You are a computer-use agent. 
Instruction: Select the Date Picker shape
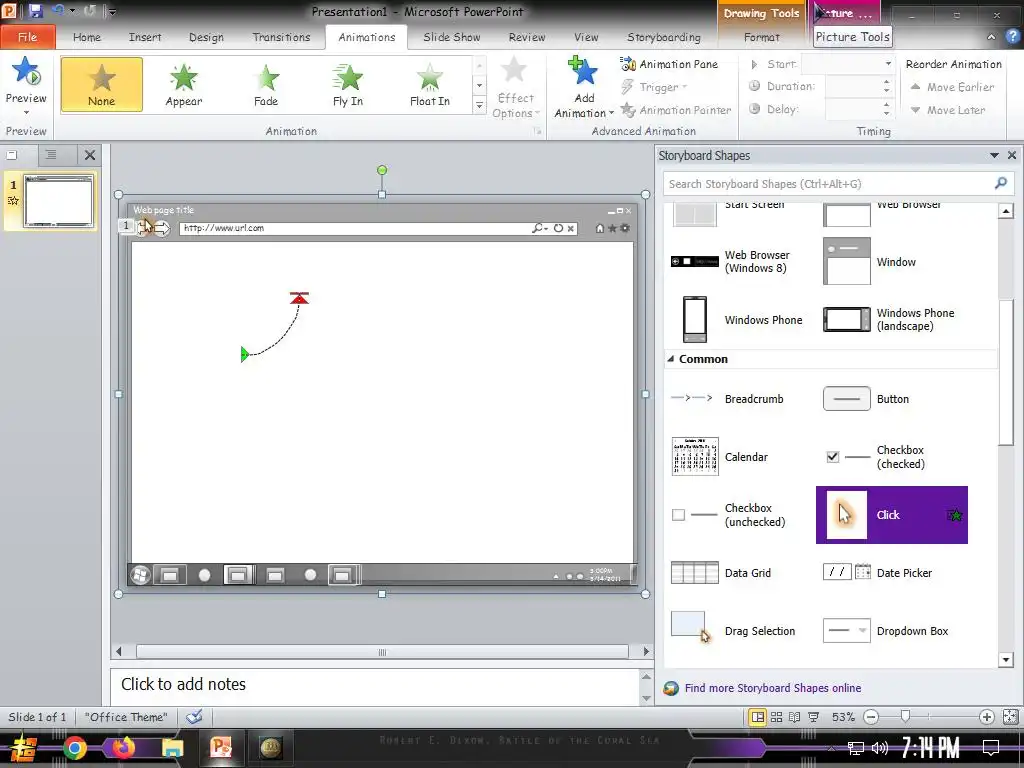pos(893,573)
